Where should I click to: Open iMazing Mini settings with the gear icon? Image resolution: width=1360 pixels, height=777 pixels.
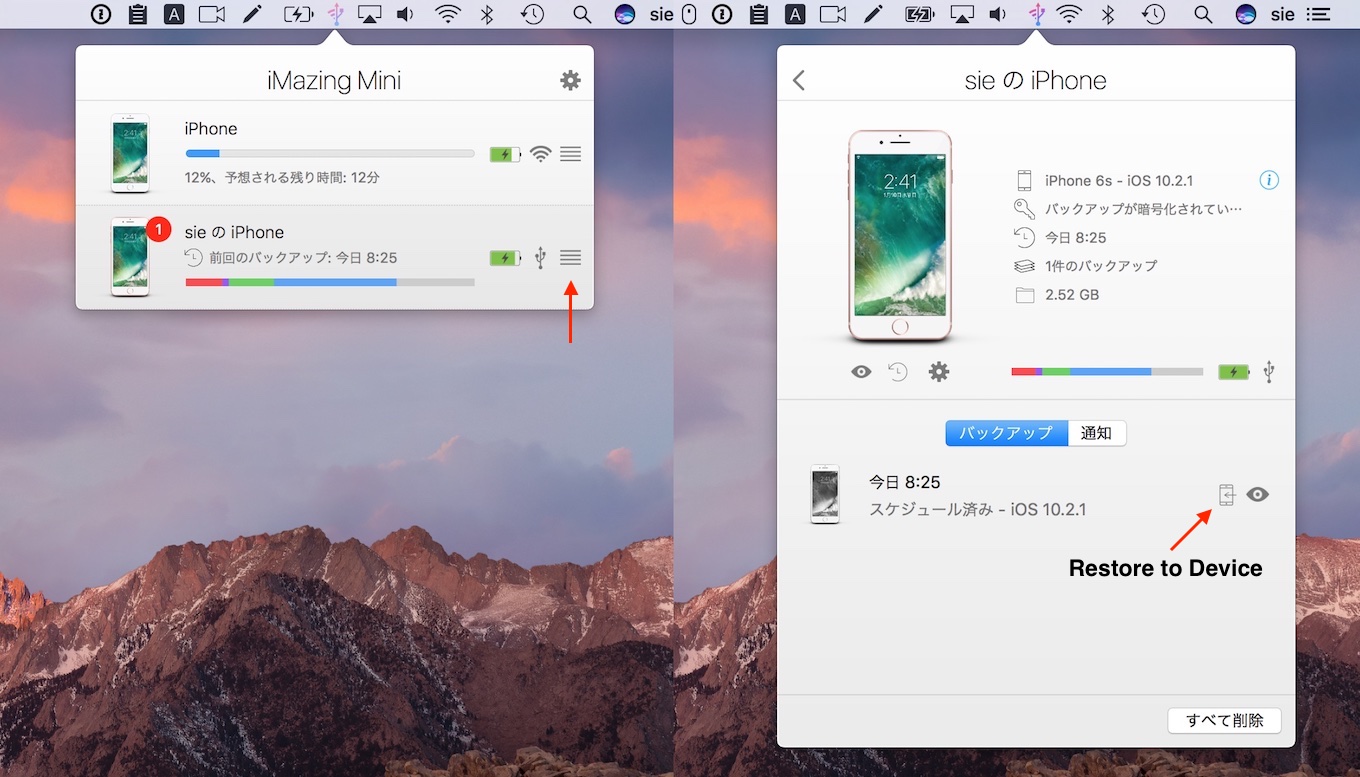pos(570,80)
